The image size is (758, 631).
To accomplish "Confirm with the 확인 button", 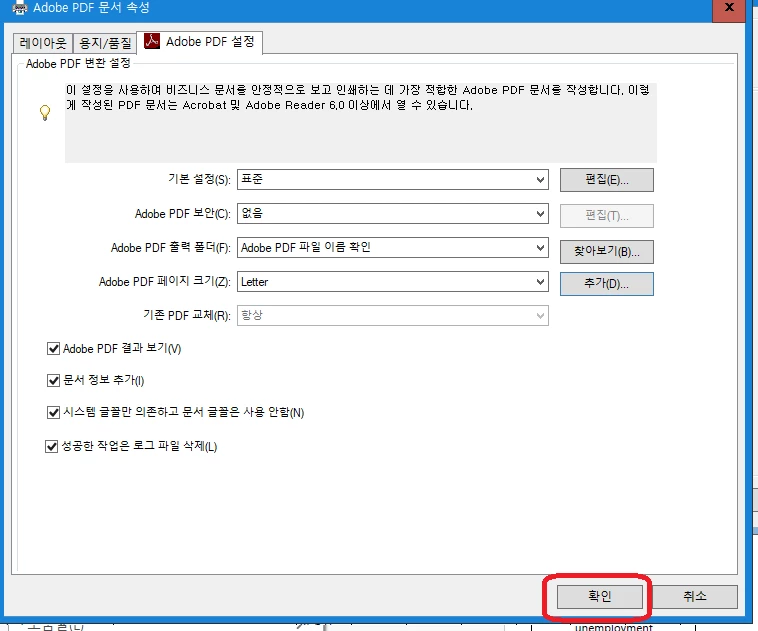I will click(x=599, y=596).
